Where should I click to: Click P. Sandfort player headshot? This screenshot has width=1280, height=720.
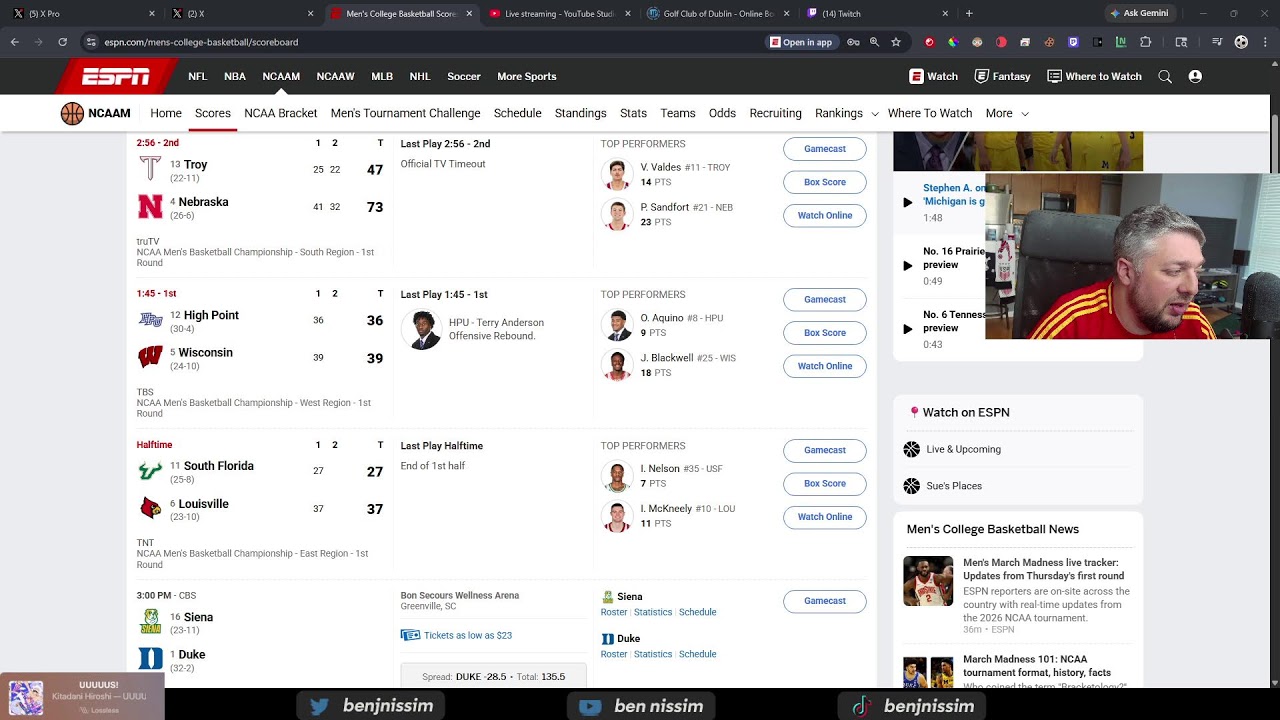pos(617,215)
